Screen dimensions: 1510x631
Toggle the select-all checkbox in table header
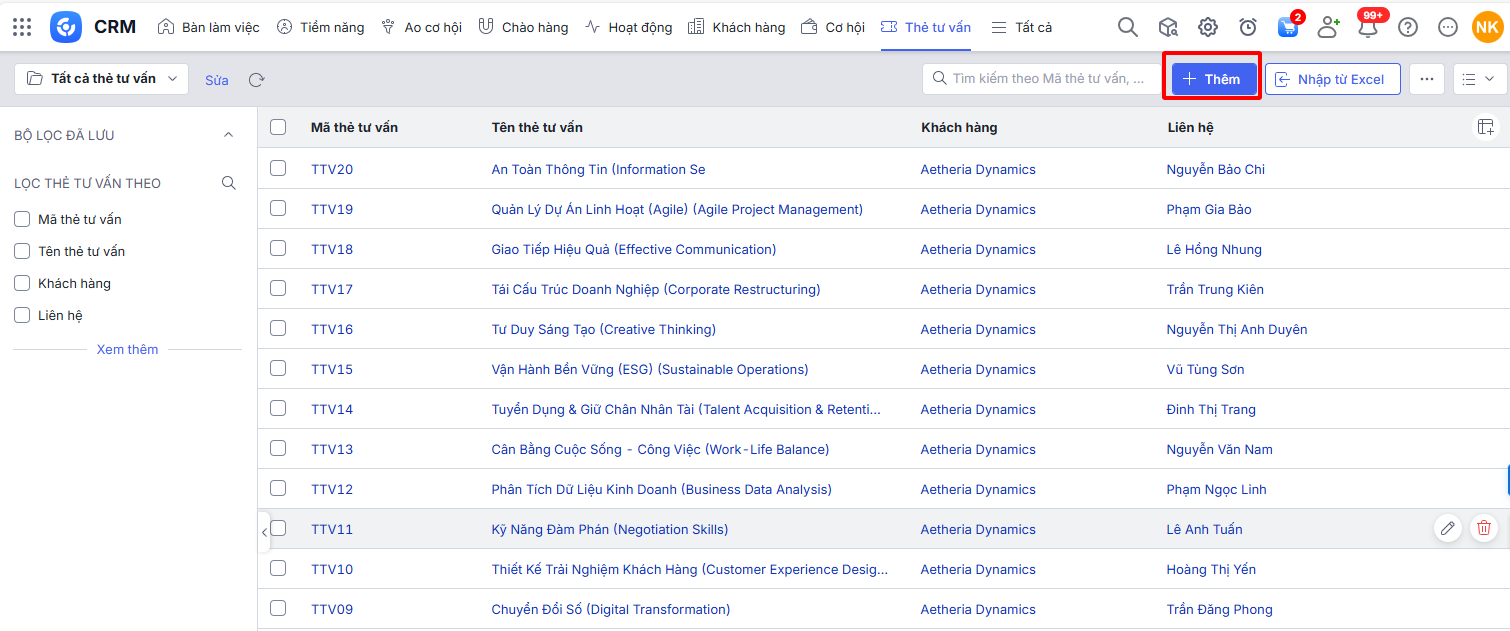[x=278, y=127]
